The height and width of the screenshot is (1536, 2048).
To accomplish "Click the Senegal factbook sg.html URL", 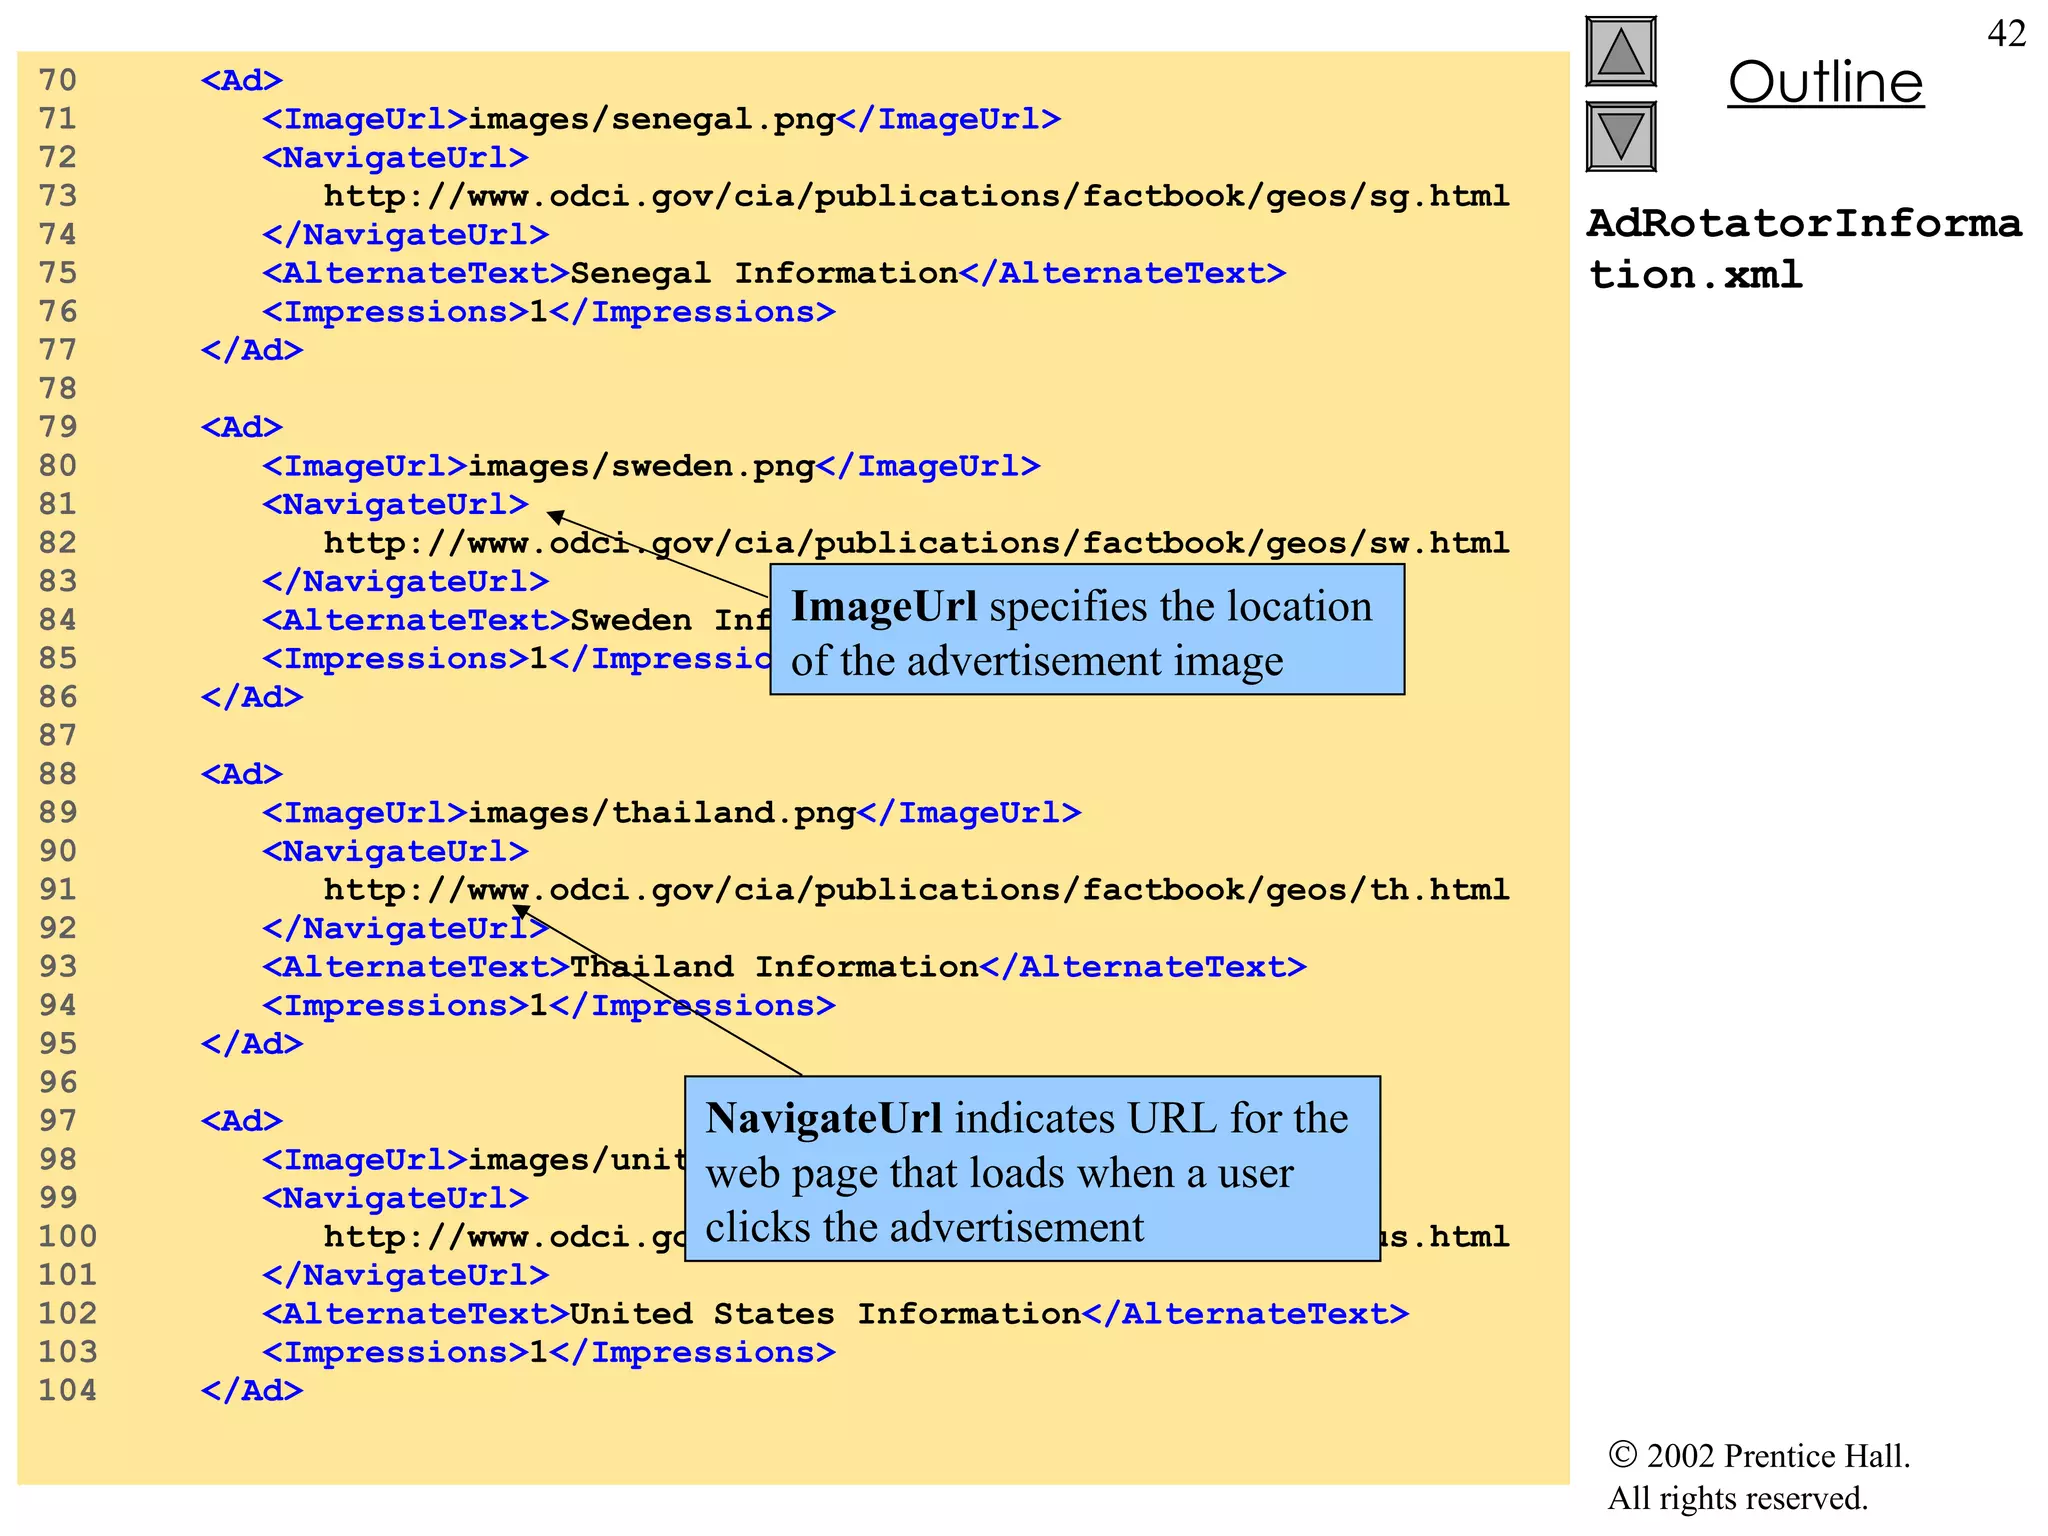I will (915, 196).
